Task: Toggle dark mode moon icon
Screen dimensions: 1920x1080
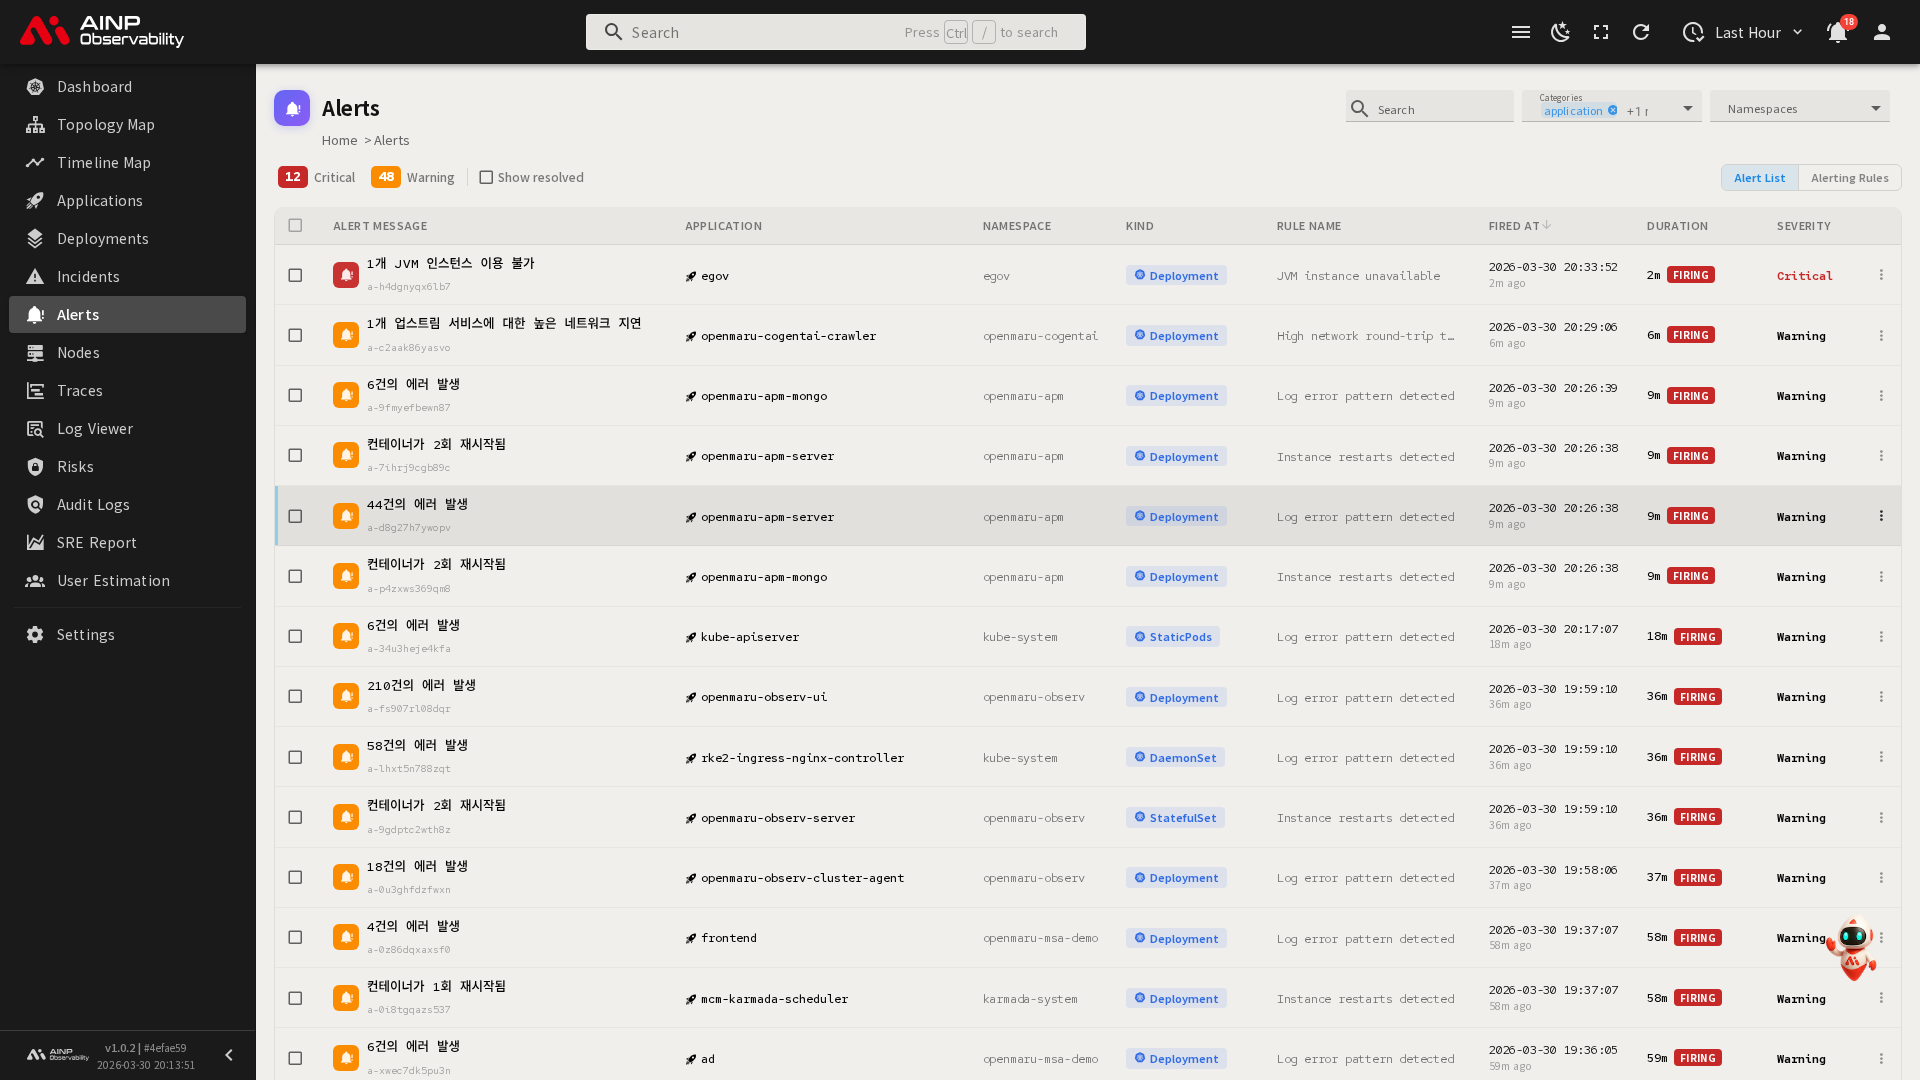Action: click(1560, 32)
